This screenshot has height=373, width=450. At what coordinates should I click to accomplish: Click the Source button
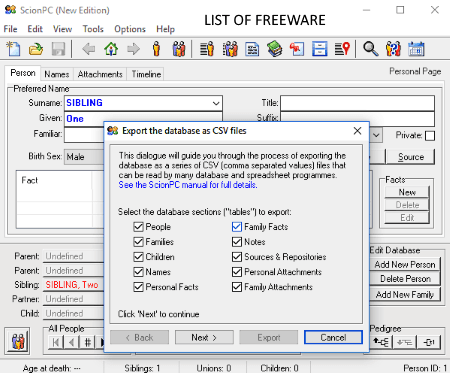coord(410,157)
